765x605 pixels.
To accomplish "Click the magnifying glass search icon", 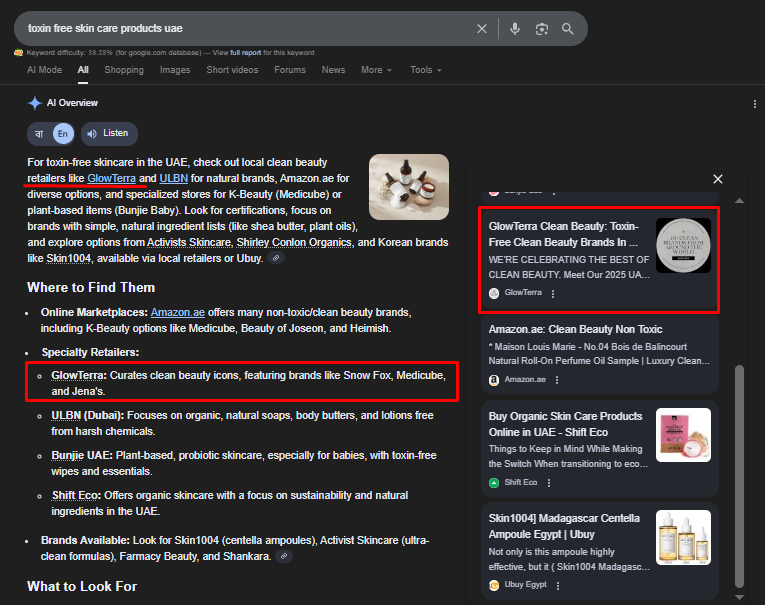I will pos(567,29).
